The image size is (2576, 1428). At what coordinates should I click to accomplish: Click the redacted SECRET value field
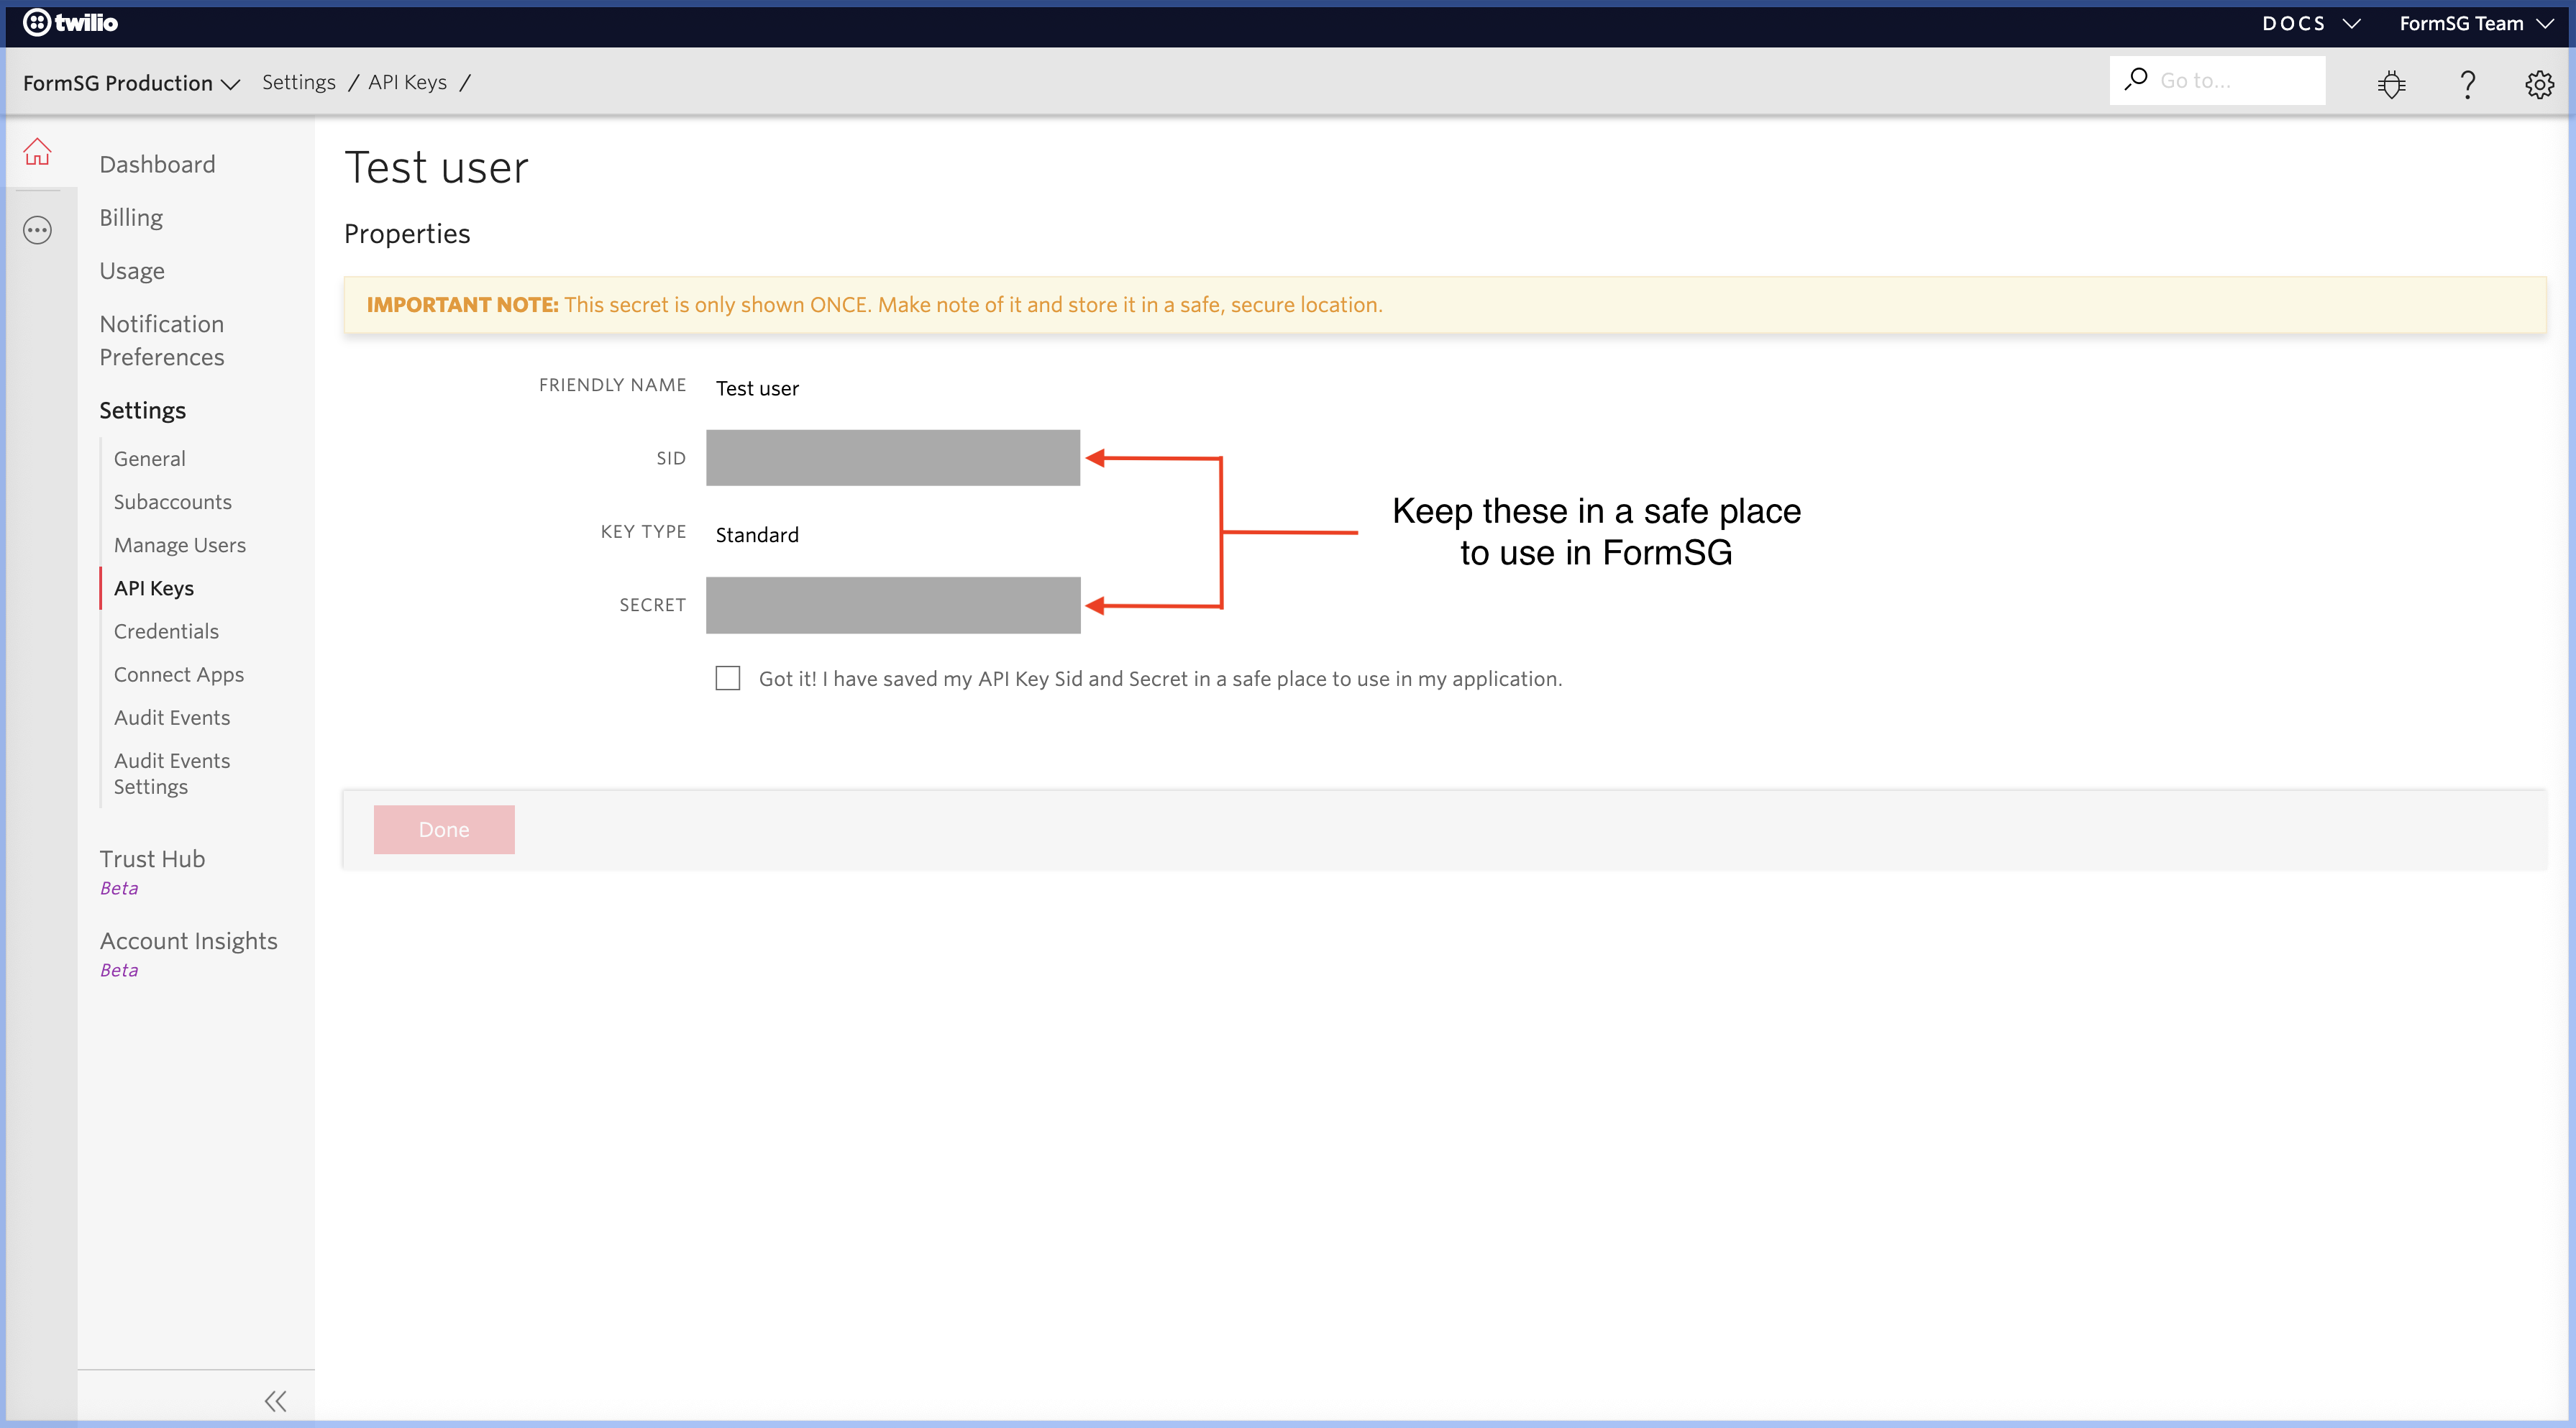pos(893,605)
